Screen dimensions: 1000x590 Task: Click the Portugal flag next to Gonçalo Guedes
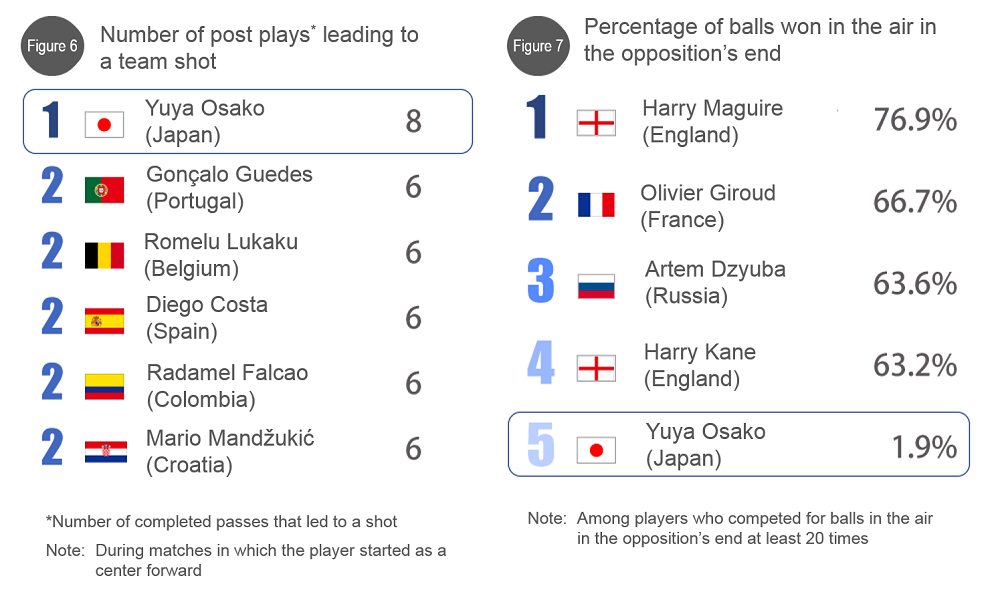[105, 190]
